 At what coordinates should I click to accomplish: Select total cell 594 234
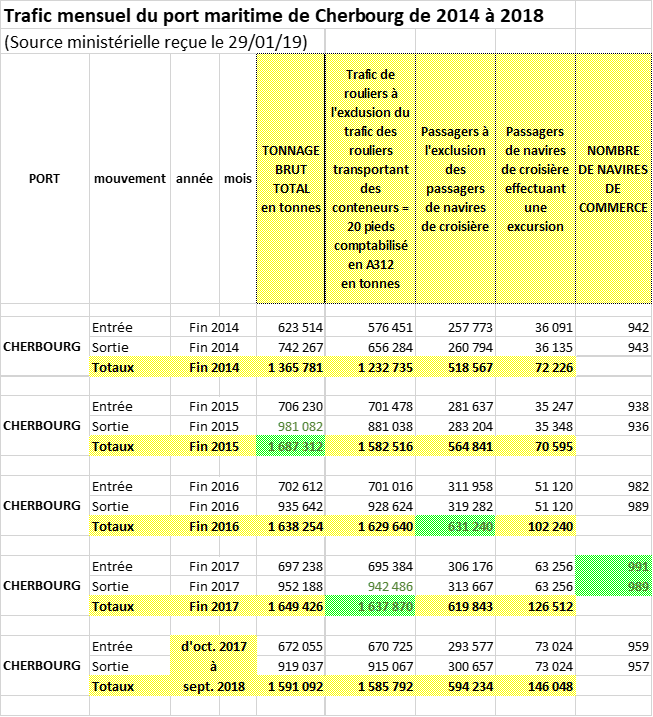(455, 686)
